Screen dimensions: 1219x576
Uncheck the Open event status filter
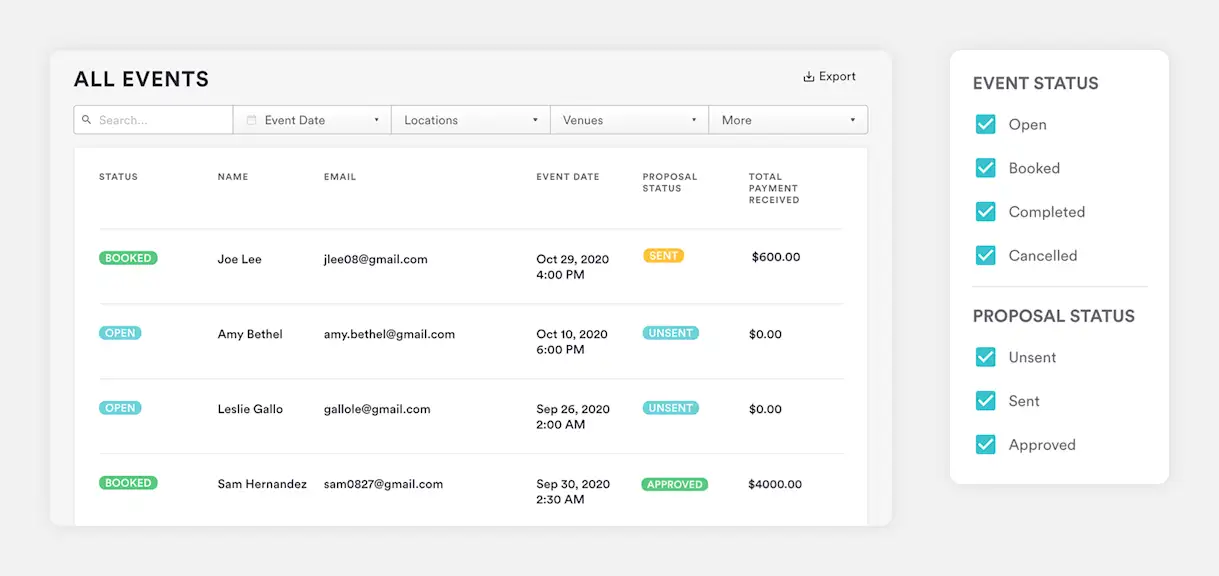986,125
